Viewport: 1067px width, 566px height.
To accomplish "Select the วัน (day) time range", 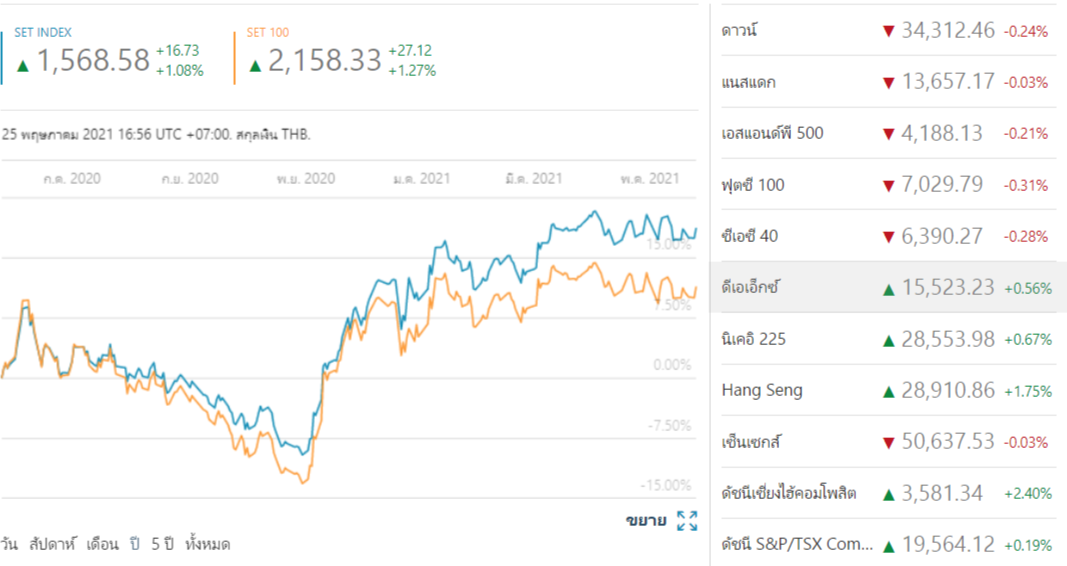I will [9, 545].
